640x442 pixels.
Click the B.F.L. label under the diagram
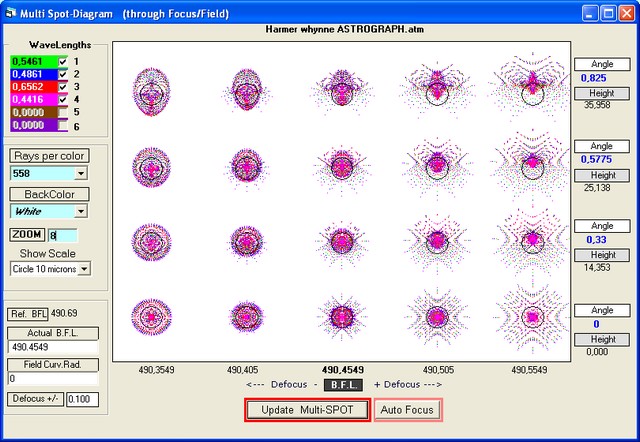click(343, 385)
